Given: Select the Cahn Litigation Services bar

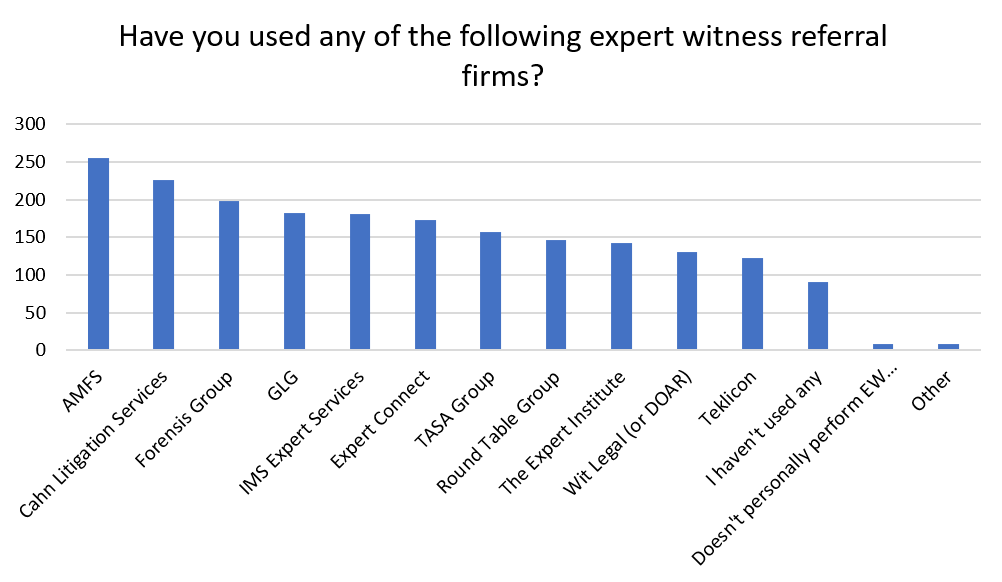Looking at the screenshot, I should pyautogui.click(x=163, y=265).
